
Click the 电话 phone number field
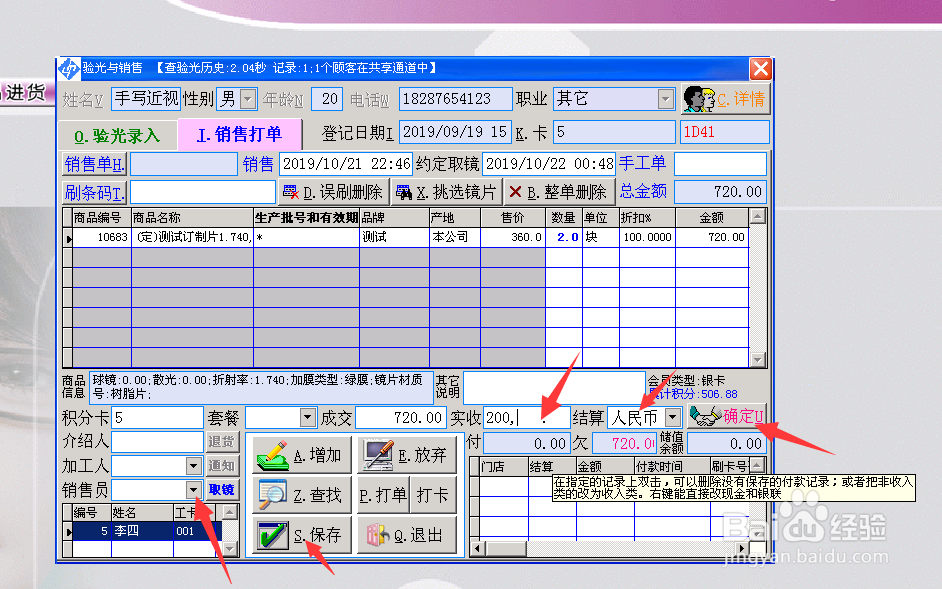pyautogui.click(x=455, y=99)
